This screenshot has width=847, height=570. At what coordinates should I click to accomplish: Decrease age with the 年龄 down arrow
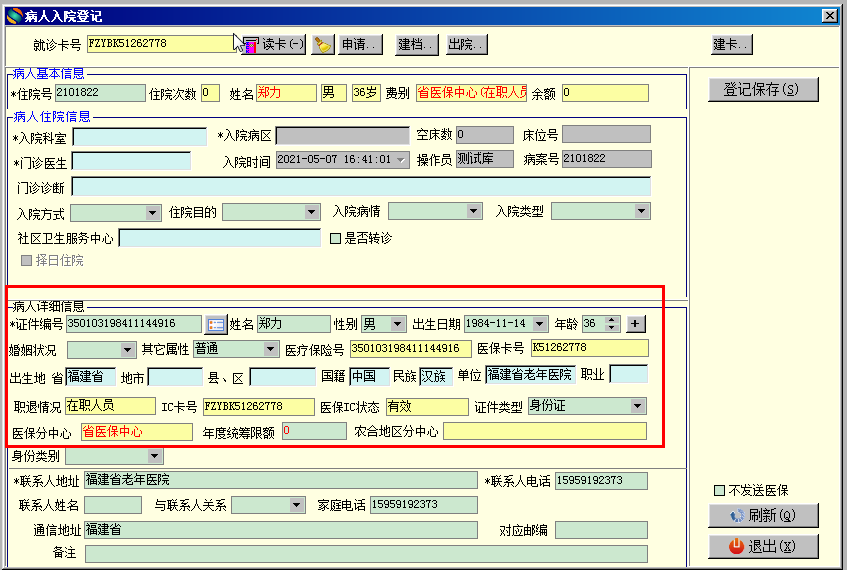pos(611,328)
